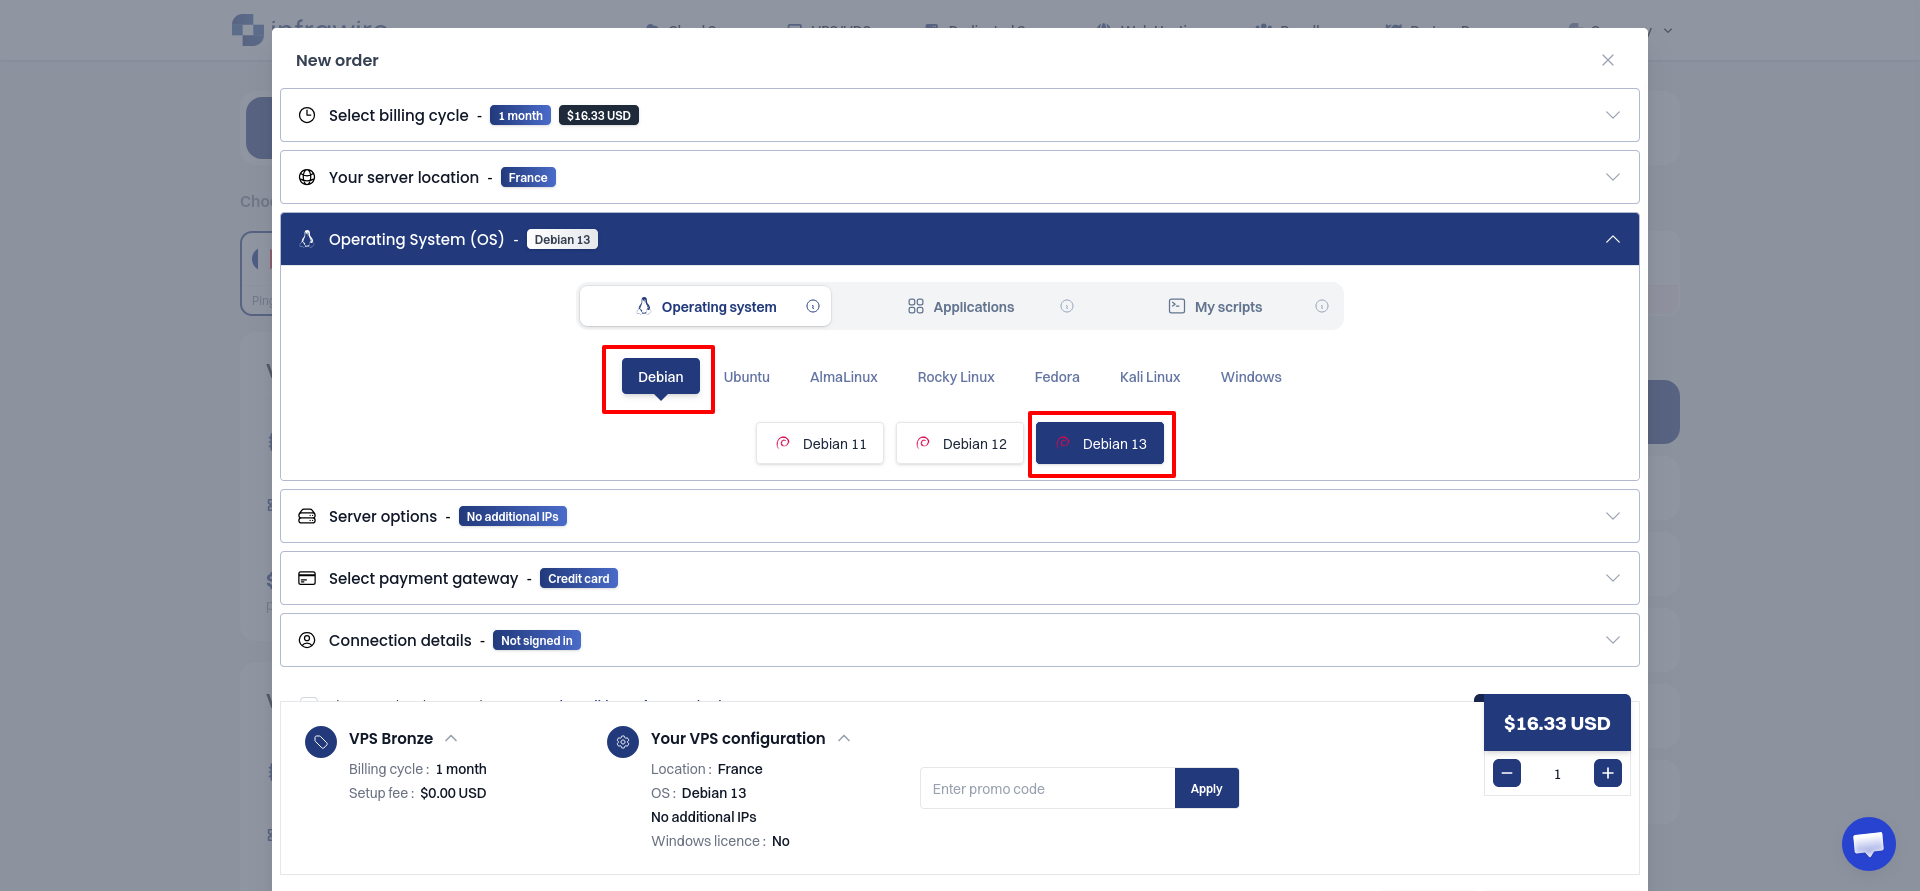Collapse the VPS Bronze summary

tap(451, 738)
